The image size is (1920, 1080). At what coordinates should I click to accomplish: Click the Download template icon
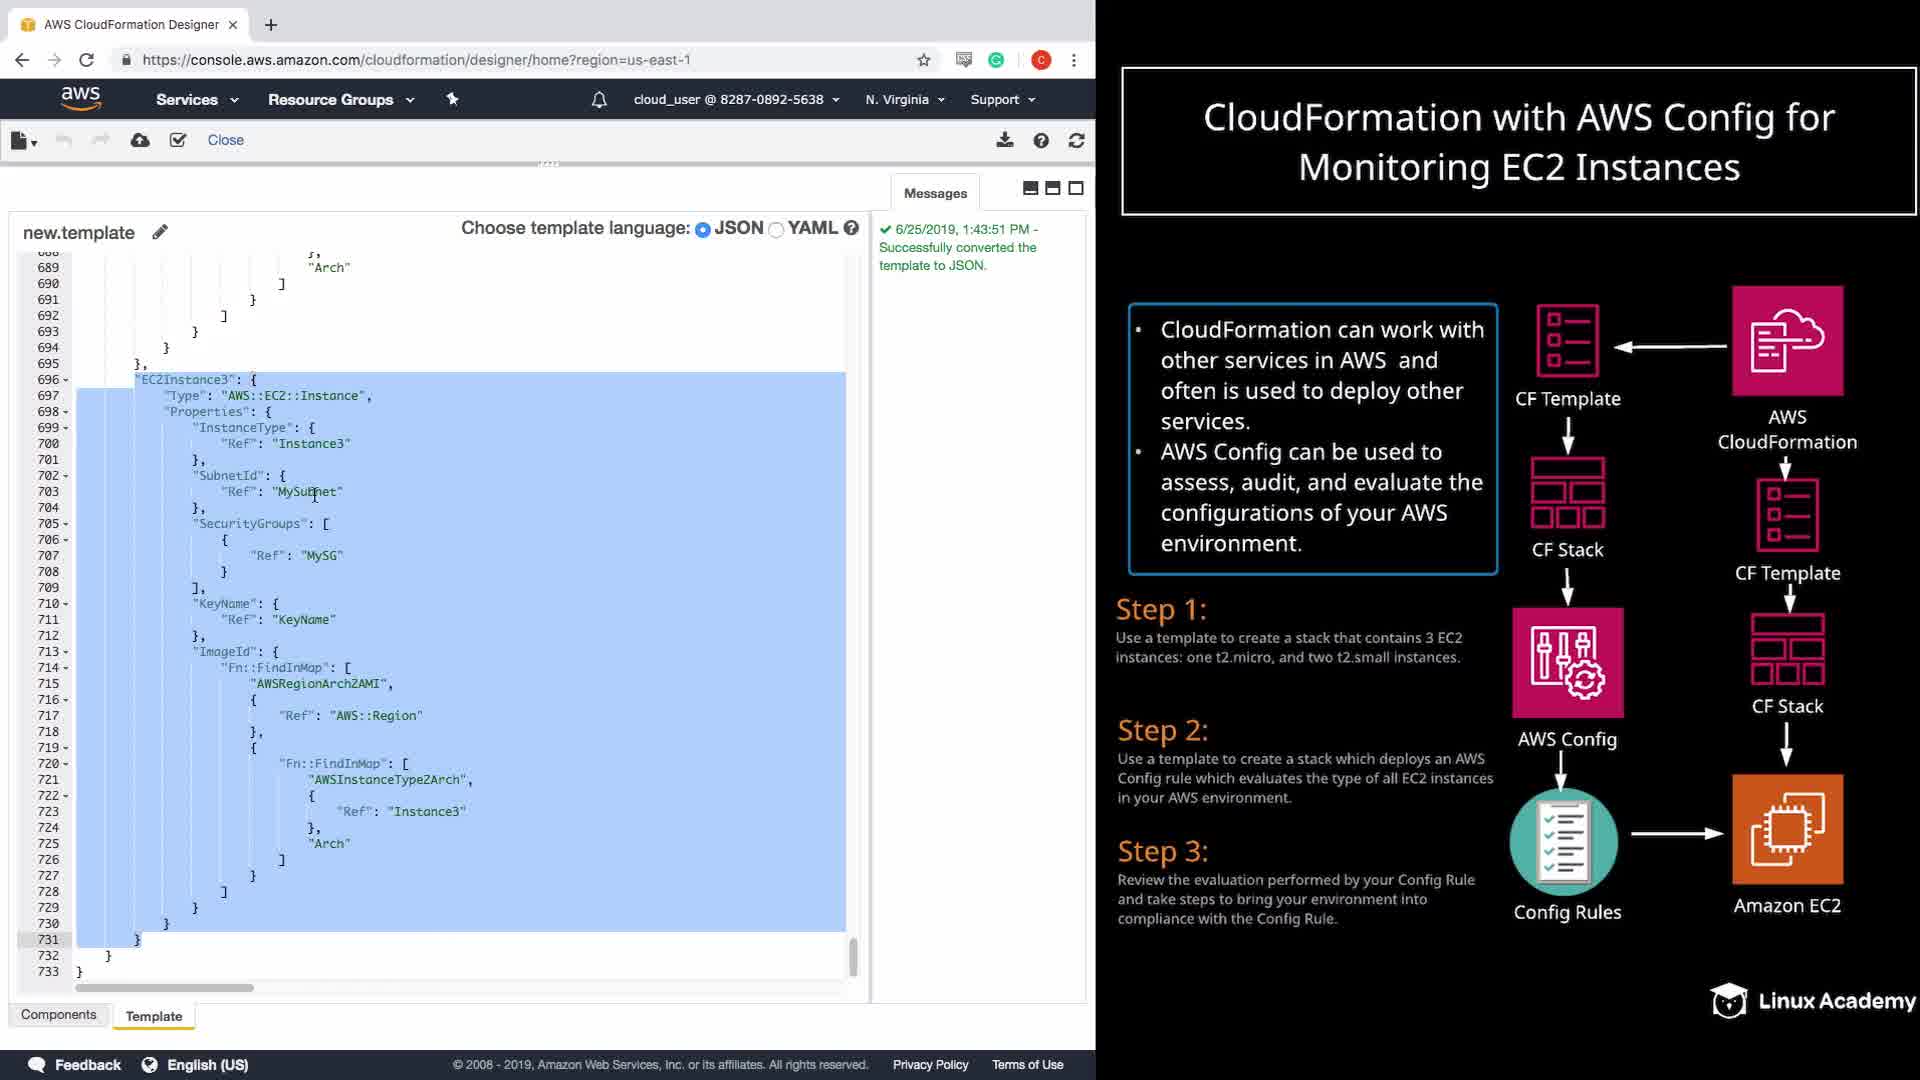(x=1005, y=140)
